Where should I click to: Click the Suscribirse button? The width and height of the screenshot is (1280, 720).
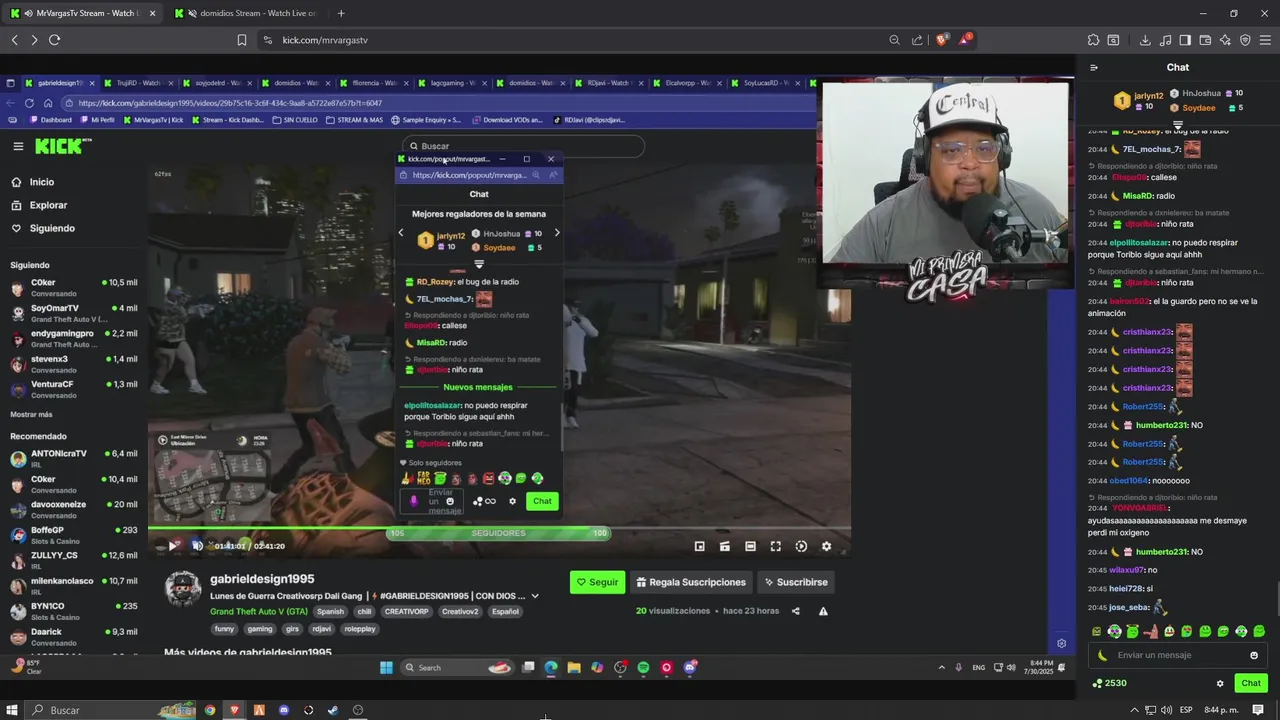click(795, 582)
